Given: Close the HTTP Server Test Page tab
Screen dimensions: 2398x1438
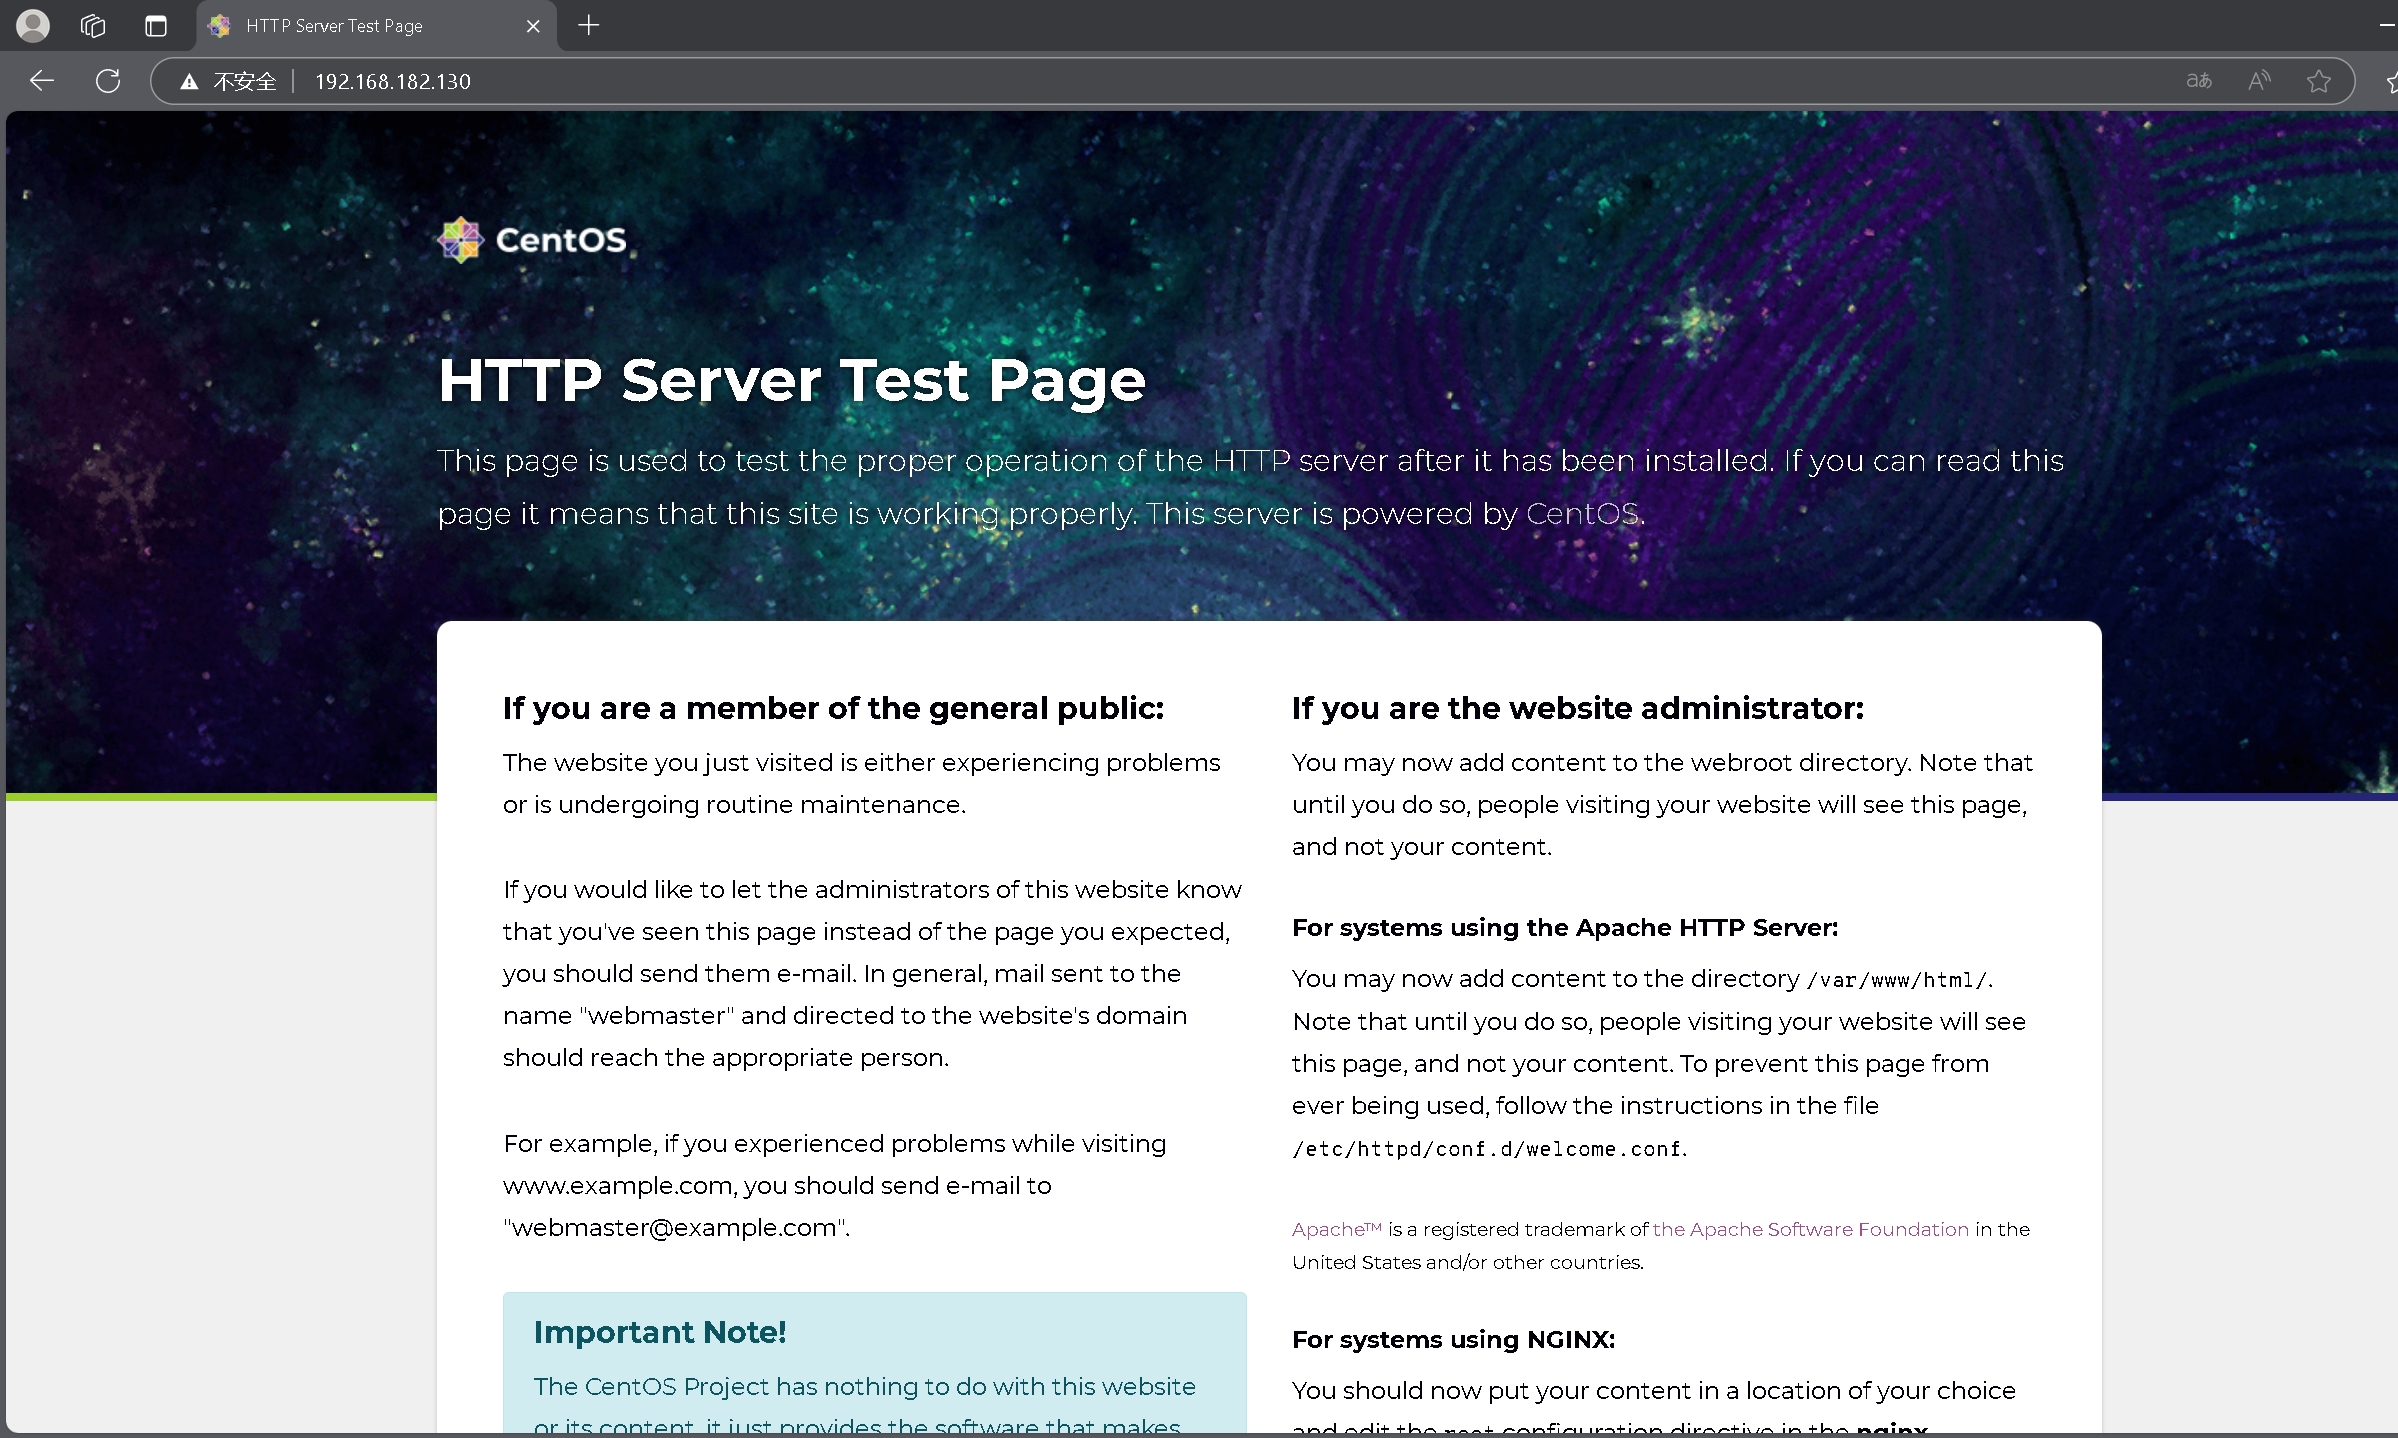Looking at the screenshot, I should [x=533, y=26].
